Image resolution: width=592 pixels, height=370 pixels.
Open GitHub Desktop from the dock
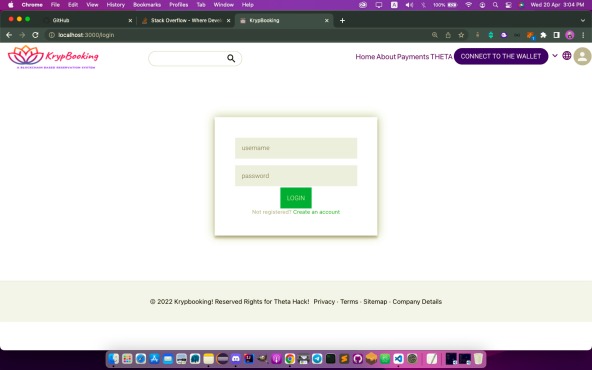click(358, 358)
